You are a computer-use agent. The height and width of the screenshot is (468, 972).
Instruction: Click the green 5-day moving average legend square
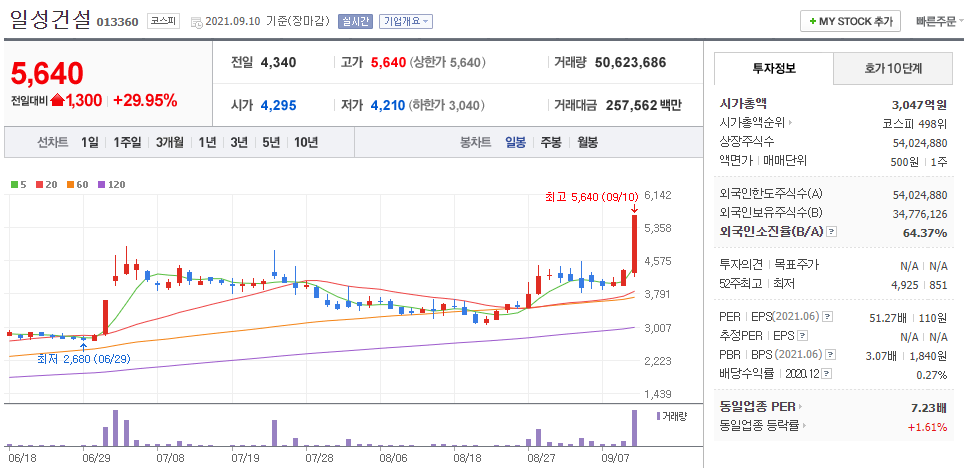click(x=14, y=184)
